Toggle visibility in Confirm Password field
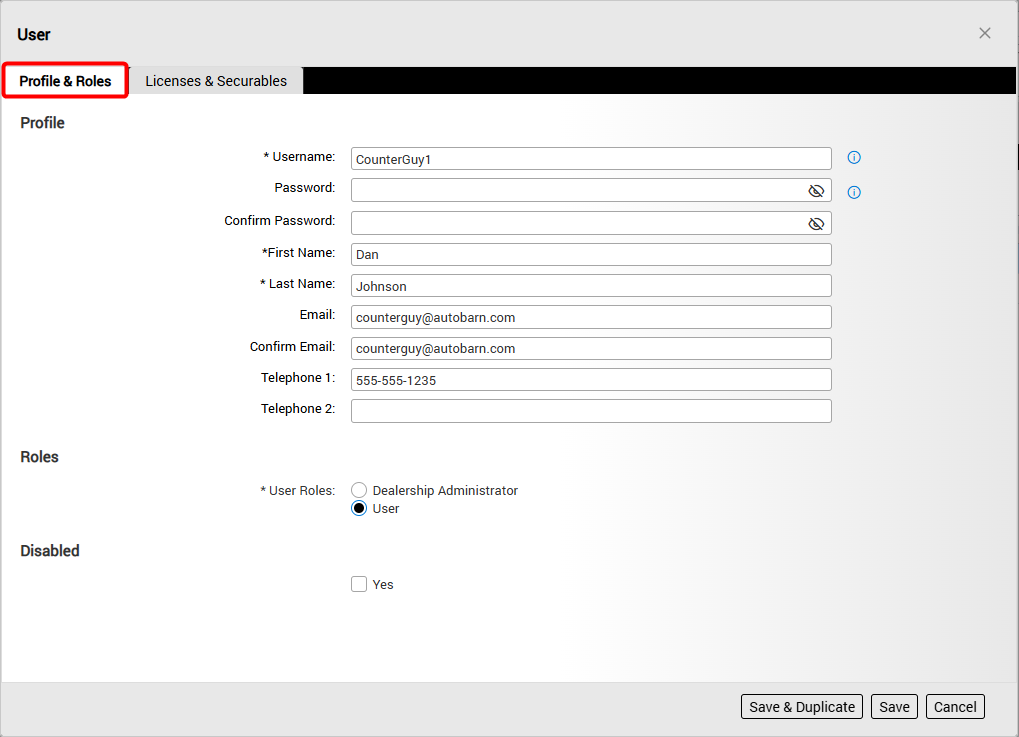The height and width of the screenshot is (737, 1019). tap(816, 224)
